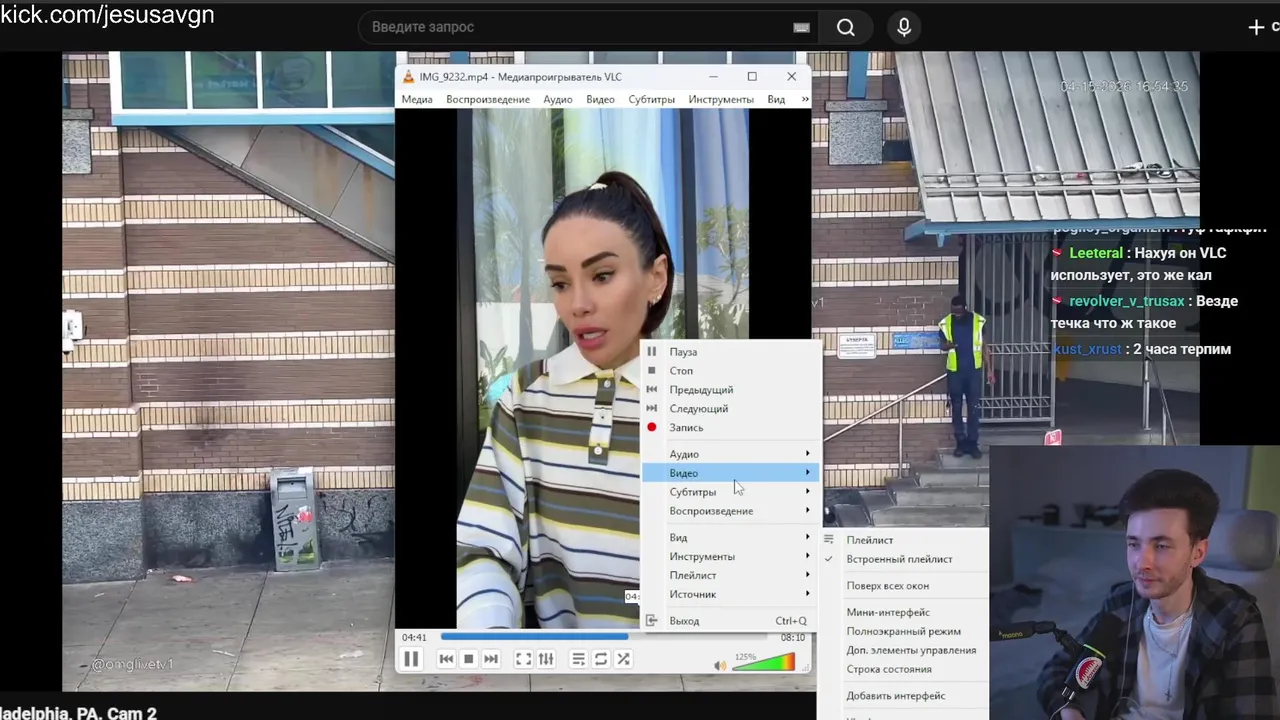The width and height of the screenshot is (1280, 720).
Task: Expand the Воспроизведение submenu in context menu
Action: (730, 511)
